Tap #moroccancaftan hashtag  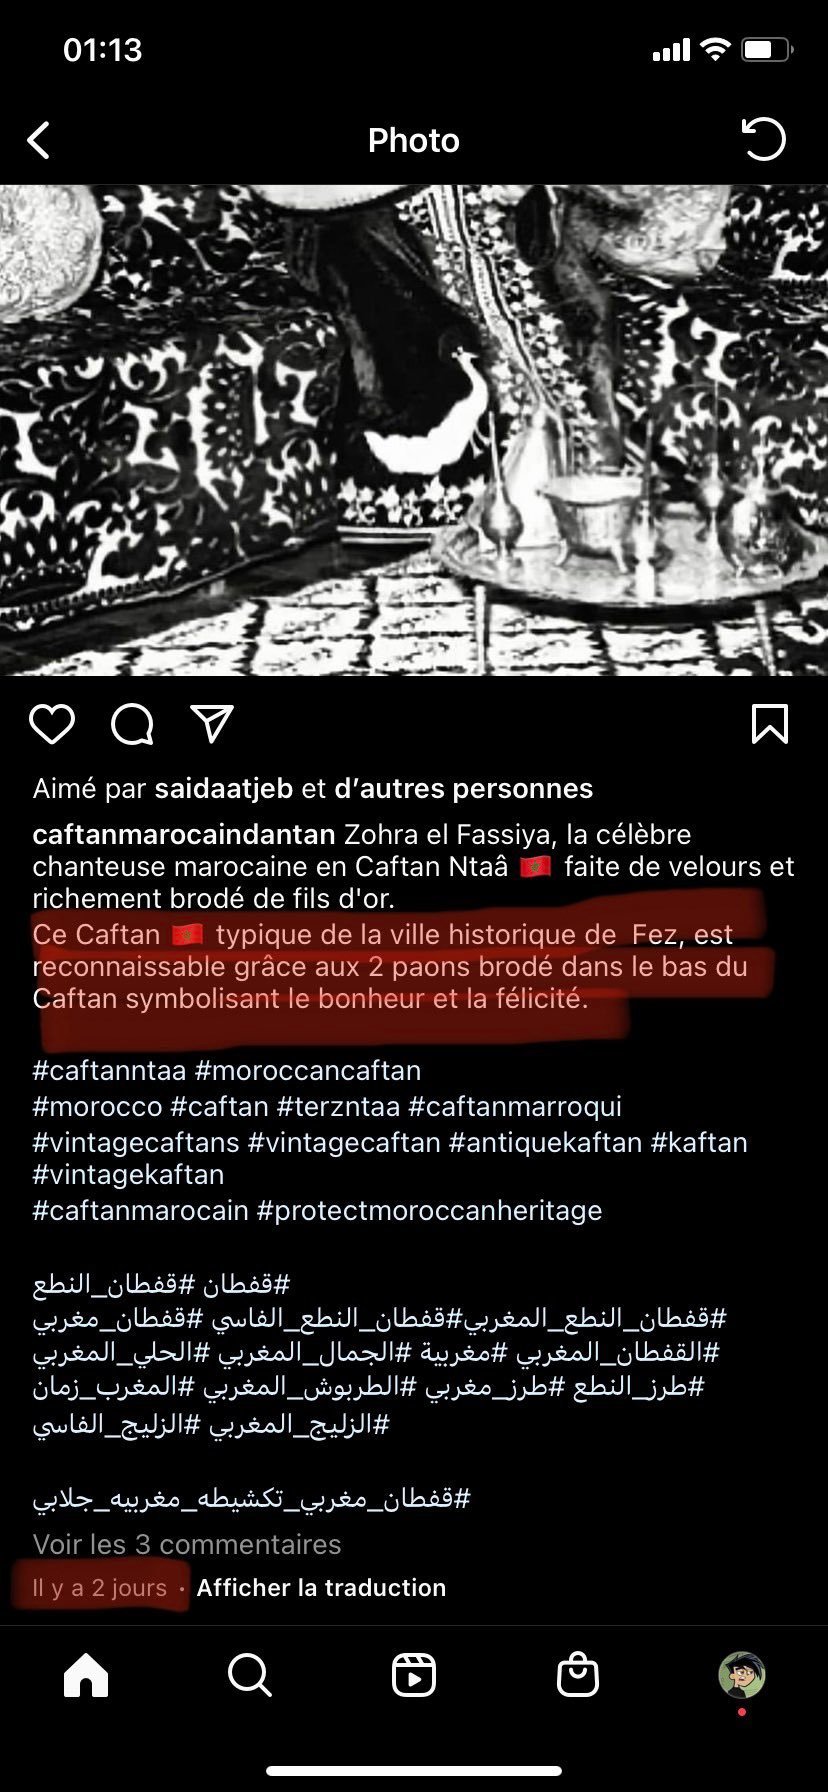click(x=308, y=1070)
